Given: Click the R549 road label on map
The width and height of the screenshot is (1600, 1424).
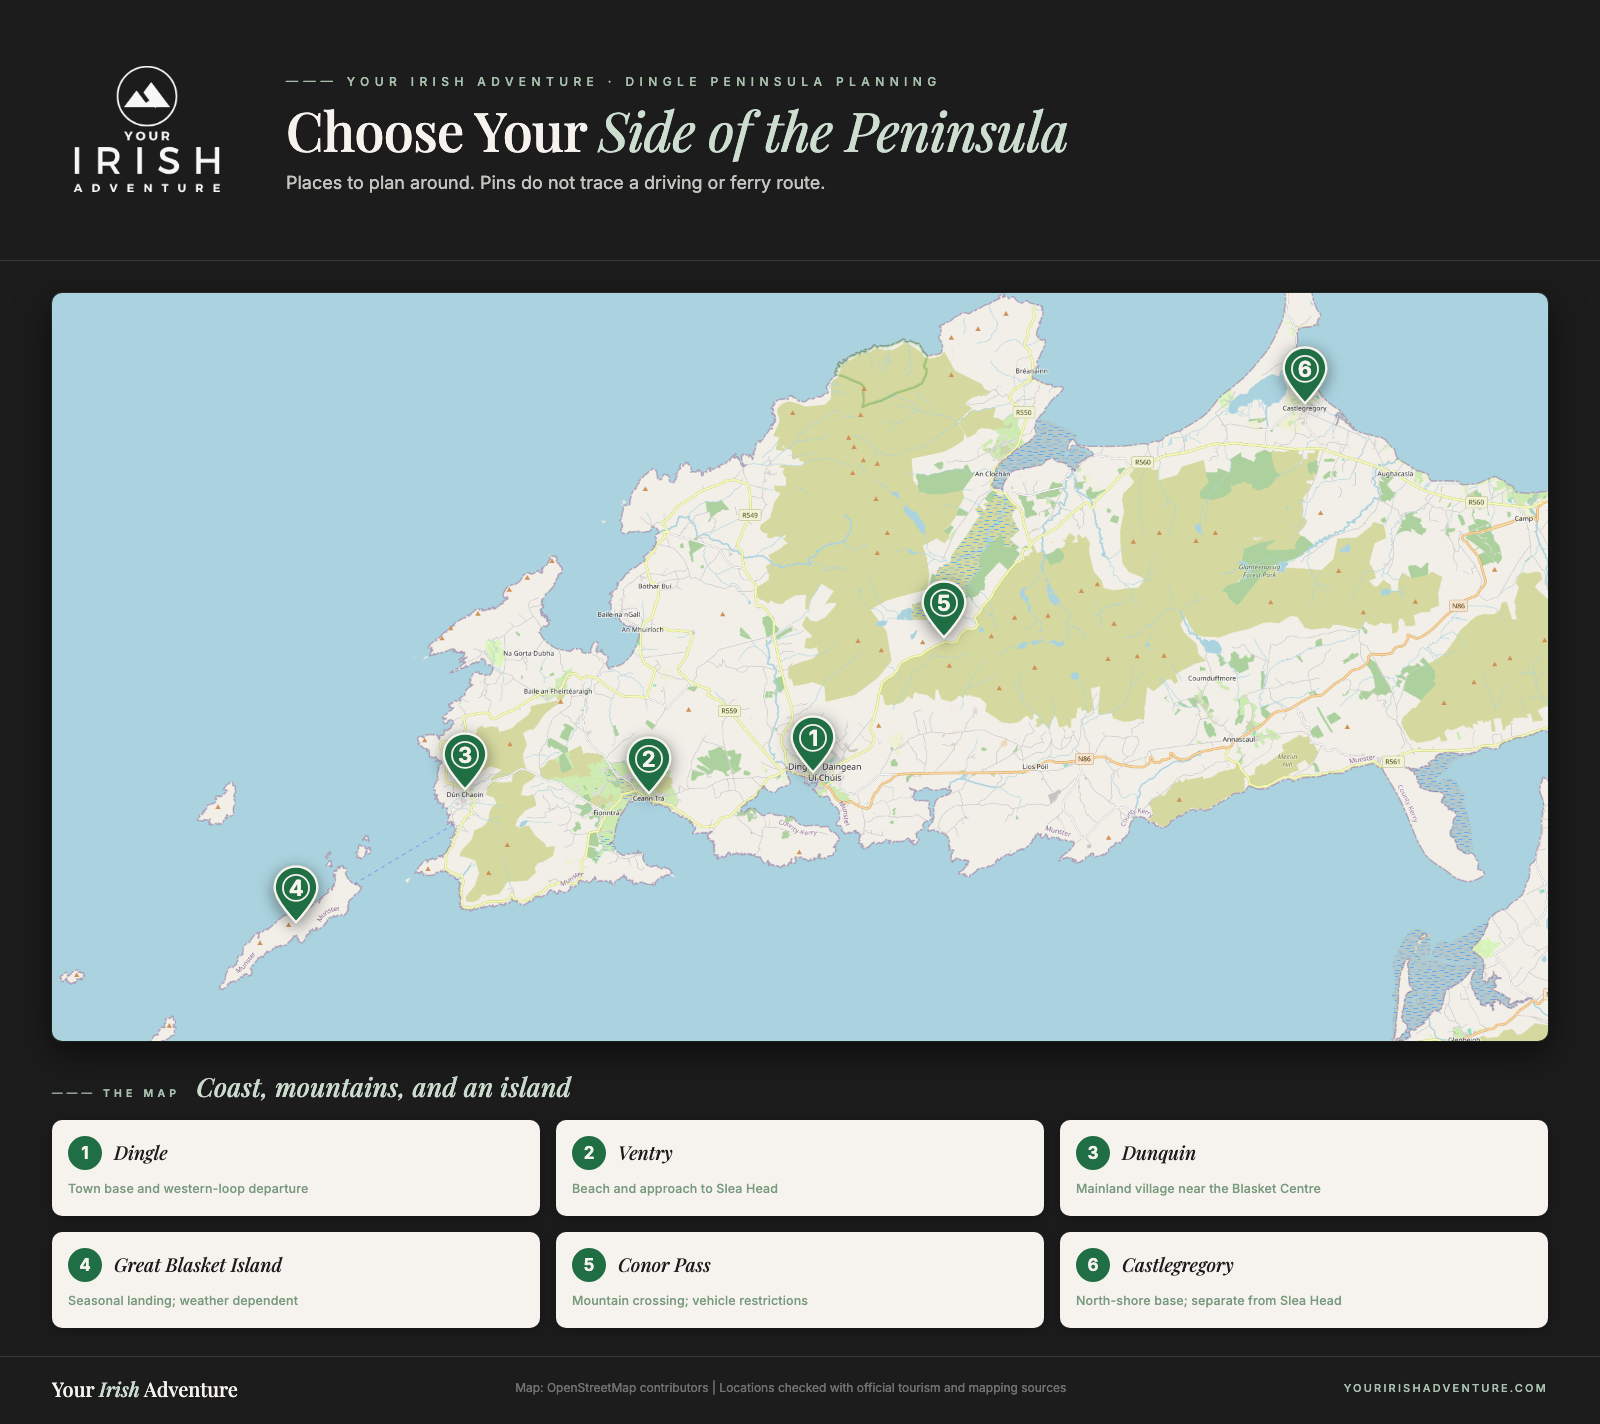Looking at the screenshot, I should [x=750, y=515].
